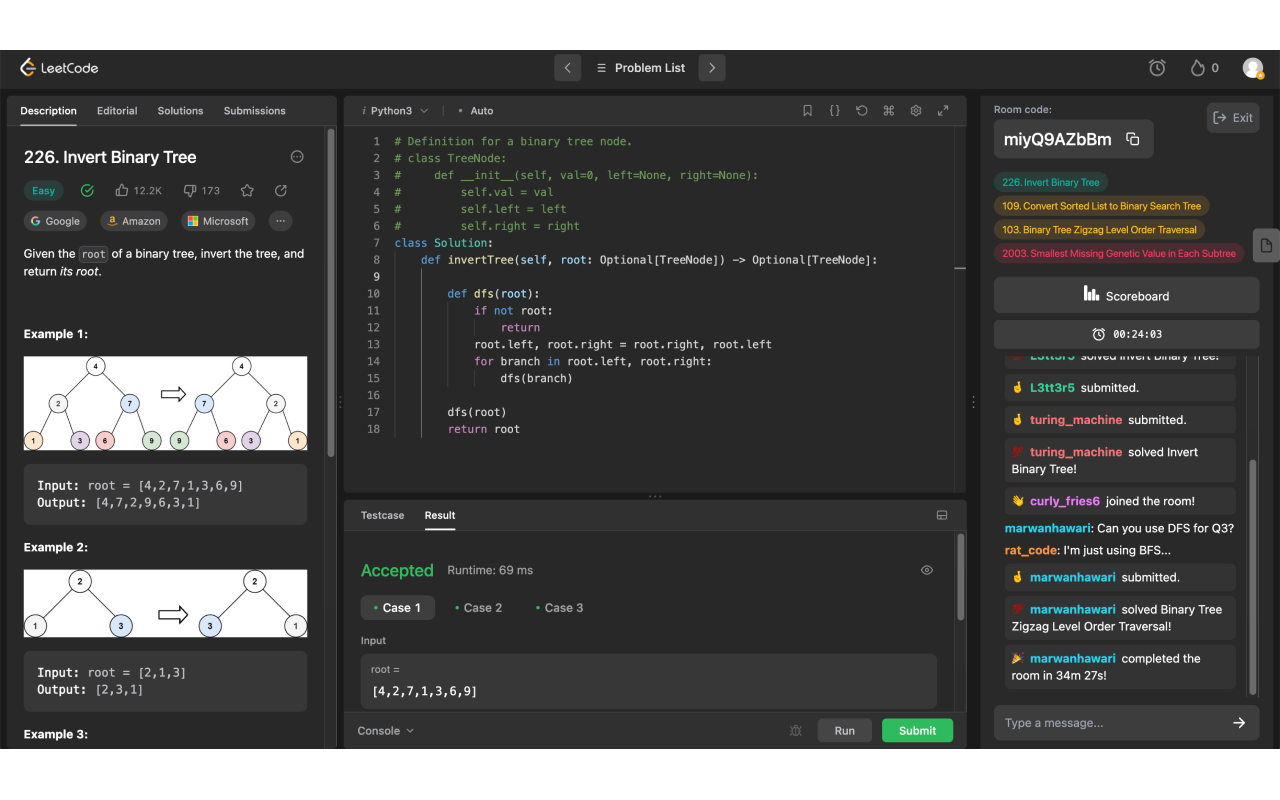Open the Python3 language dropdown
Screen dimensions: 1280x800
(x=394, y=111)
